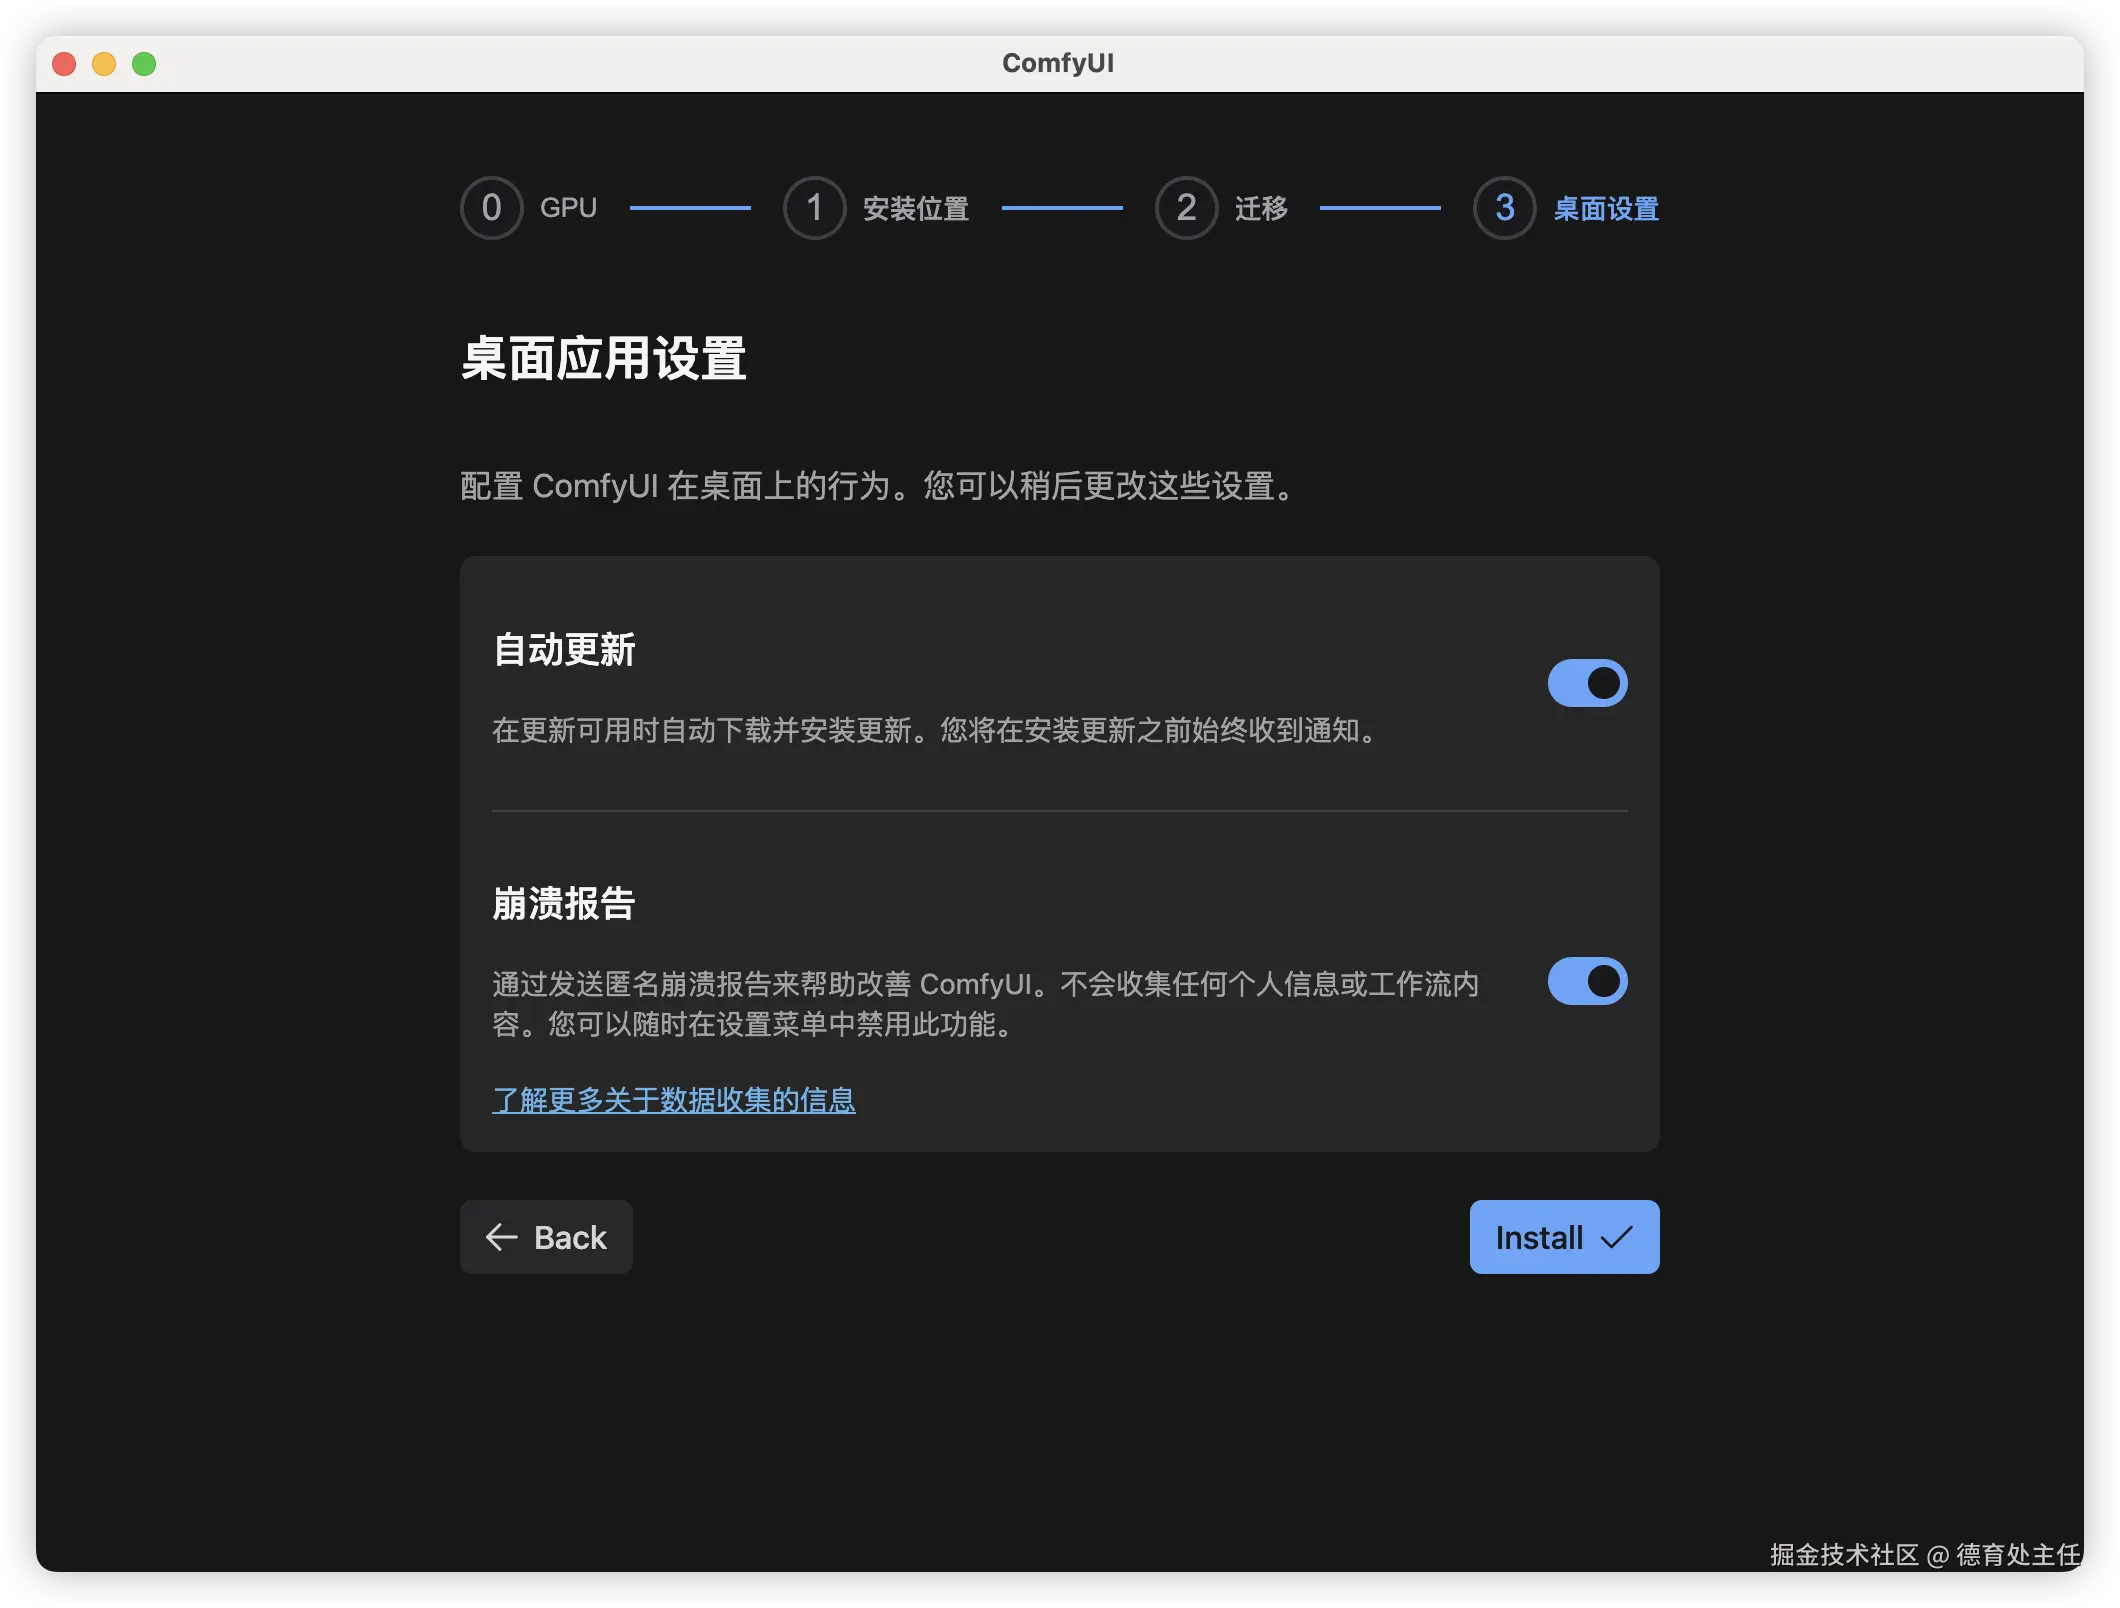The image size is (2120, 1608).
Task: Minimize the window with the yellow button
Action: click(104, 64)
